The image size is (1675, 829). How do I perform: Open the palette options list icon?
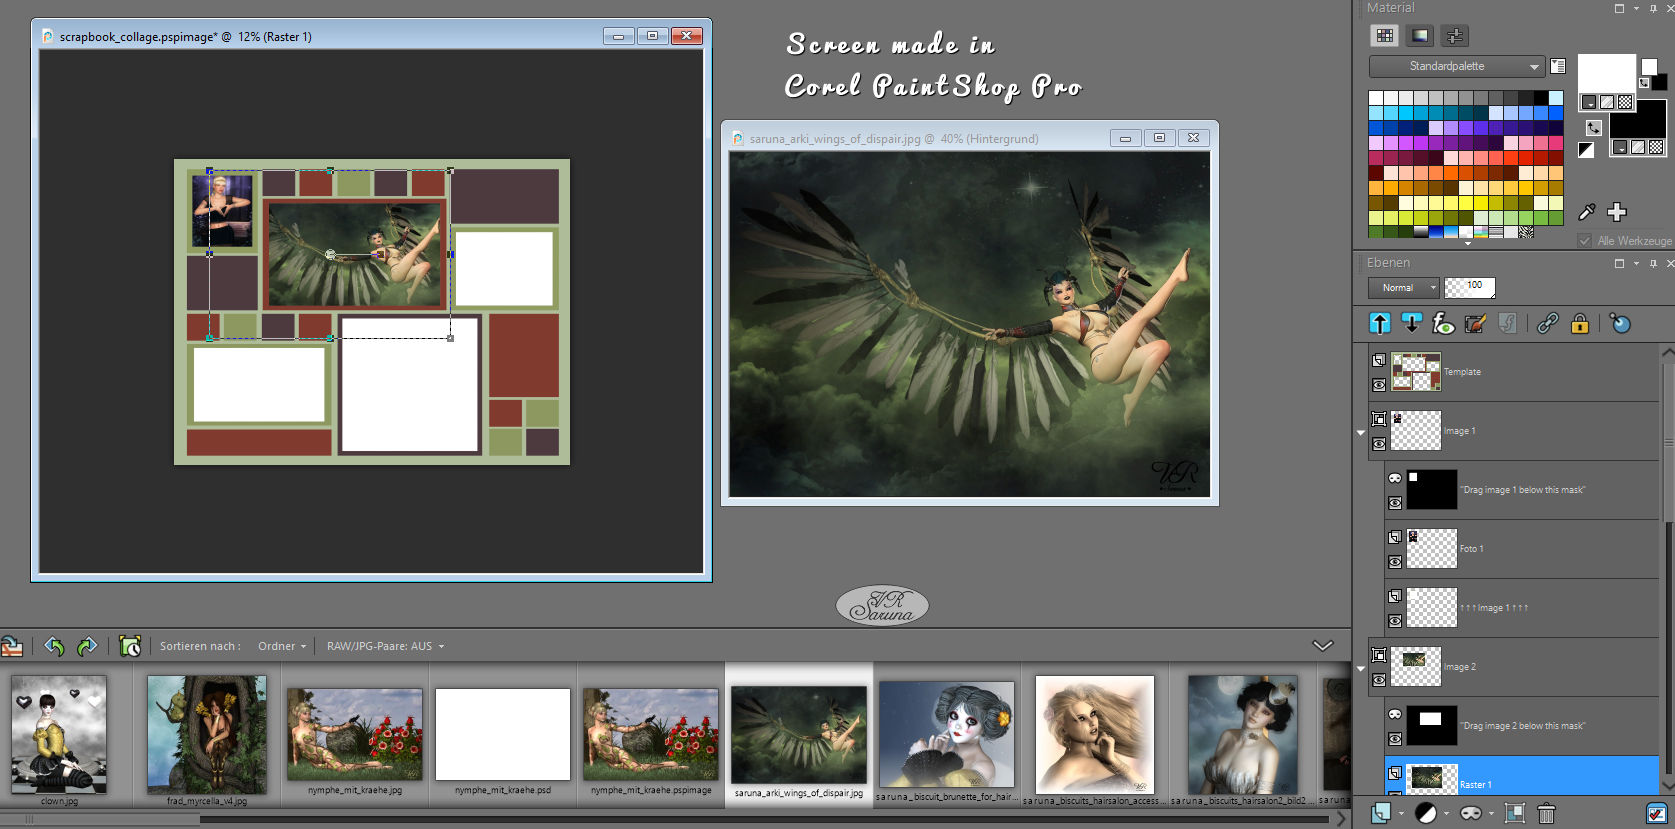tap(1558, 66)
